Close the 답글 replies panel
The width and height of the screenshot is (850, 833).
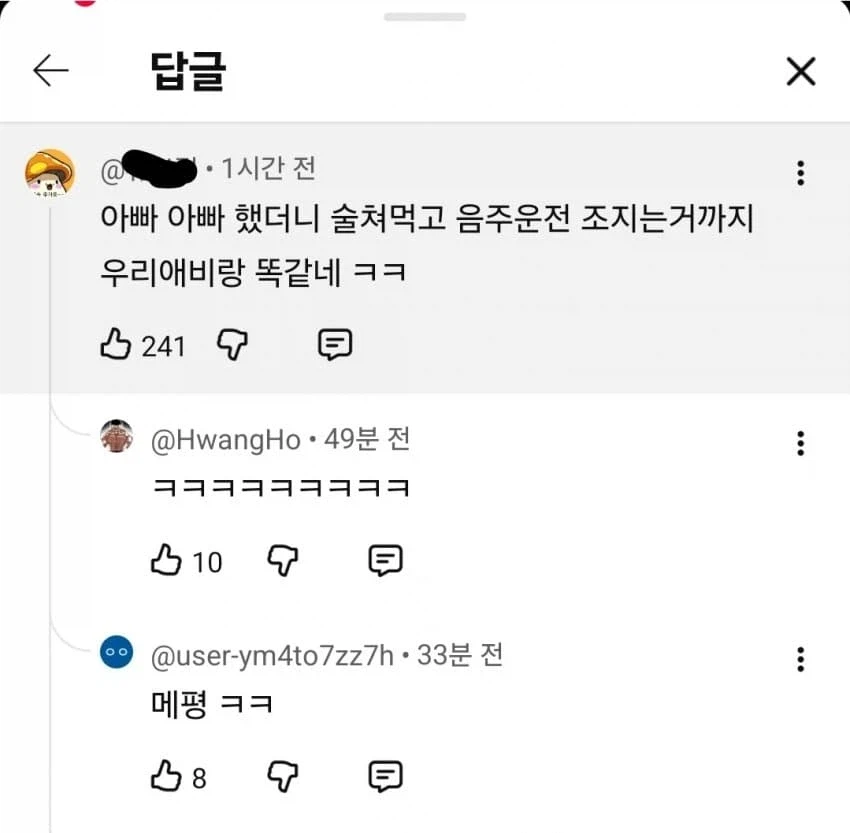coord(800,71)
